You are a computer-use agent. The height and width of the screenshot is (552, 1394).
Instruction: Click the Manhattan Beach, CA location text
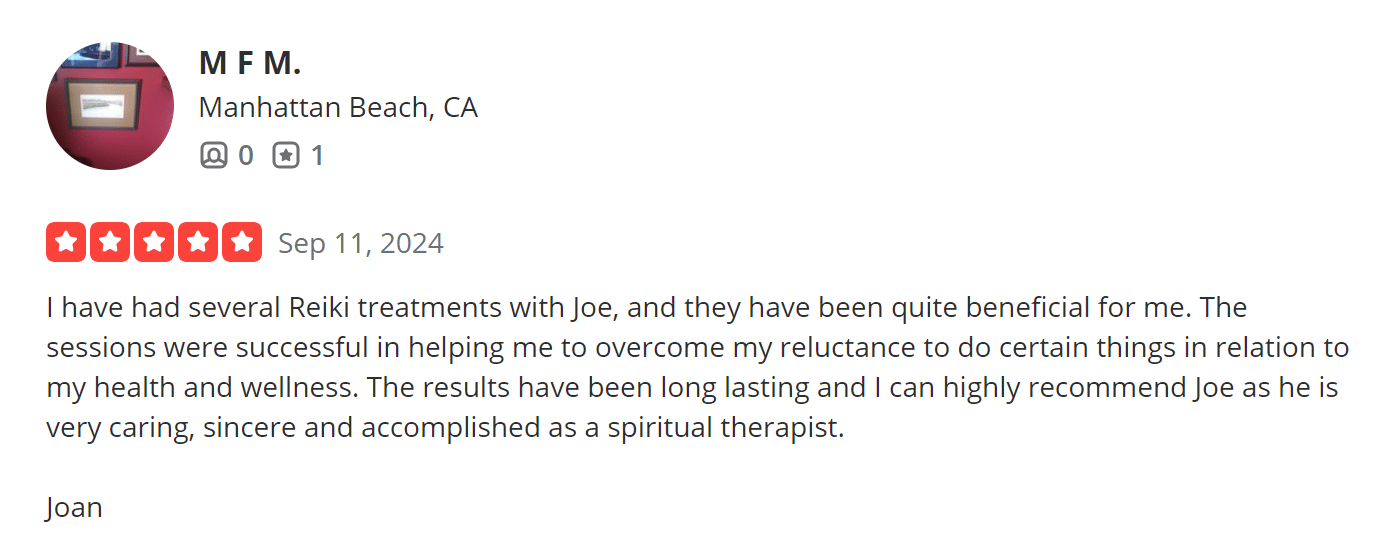coord(338,108)
